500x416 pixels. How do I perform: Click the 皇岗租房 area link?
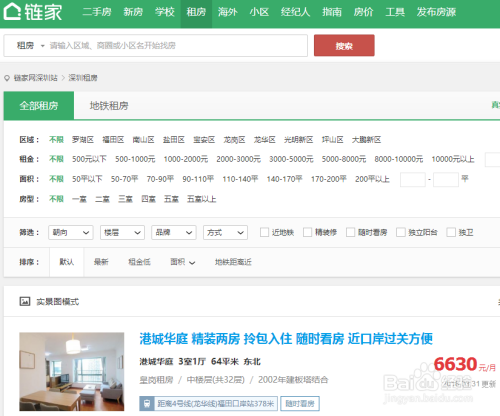coord(156,380)
